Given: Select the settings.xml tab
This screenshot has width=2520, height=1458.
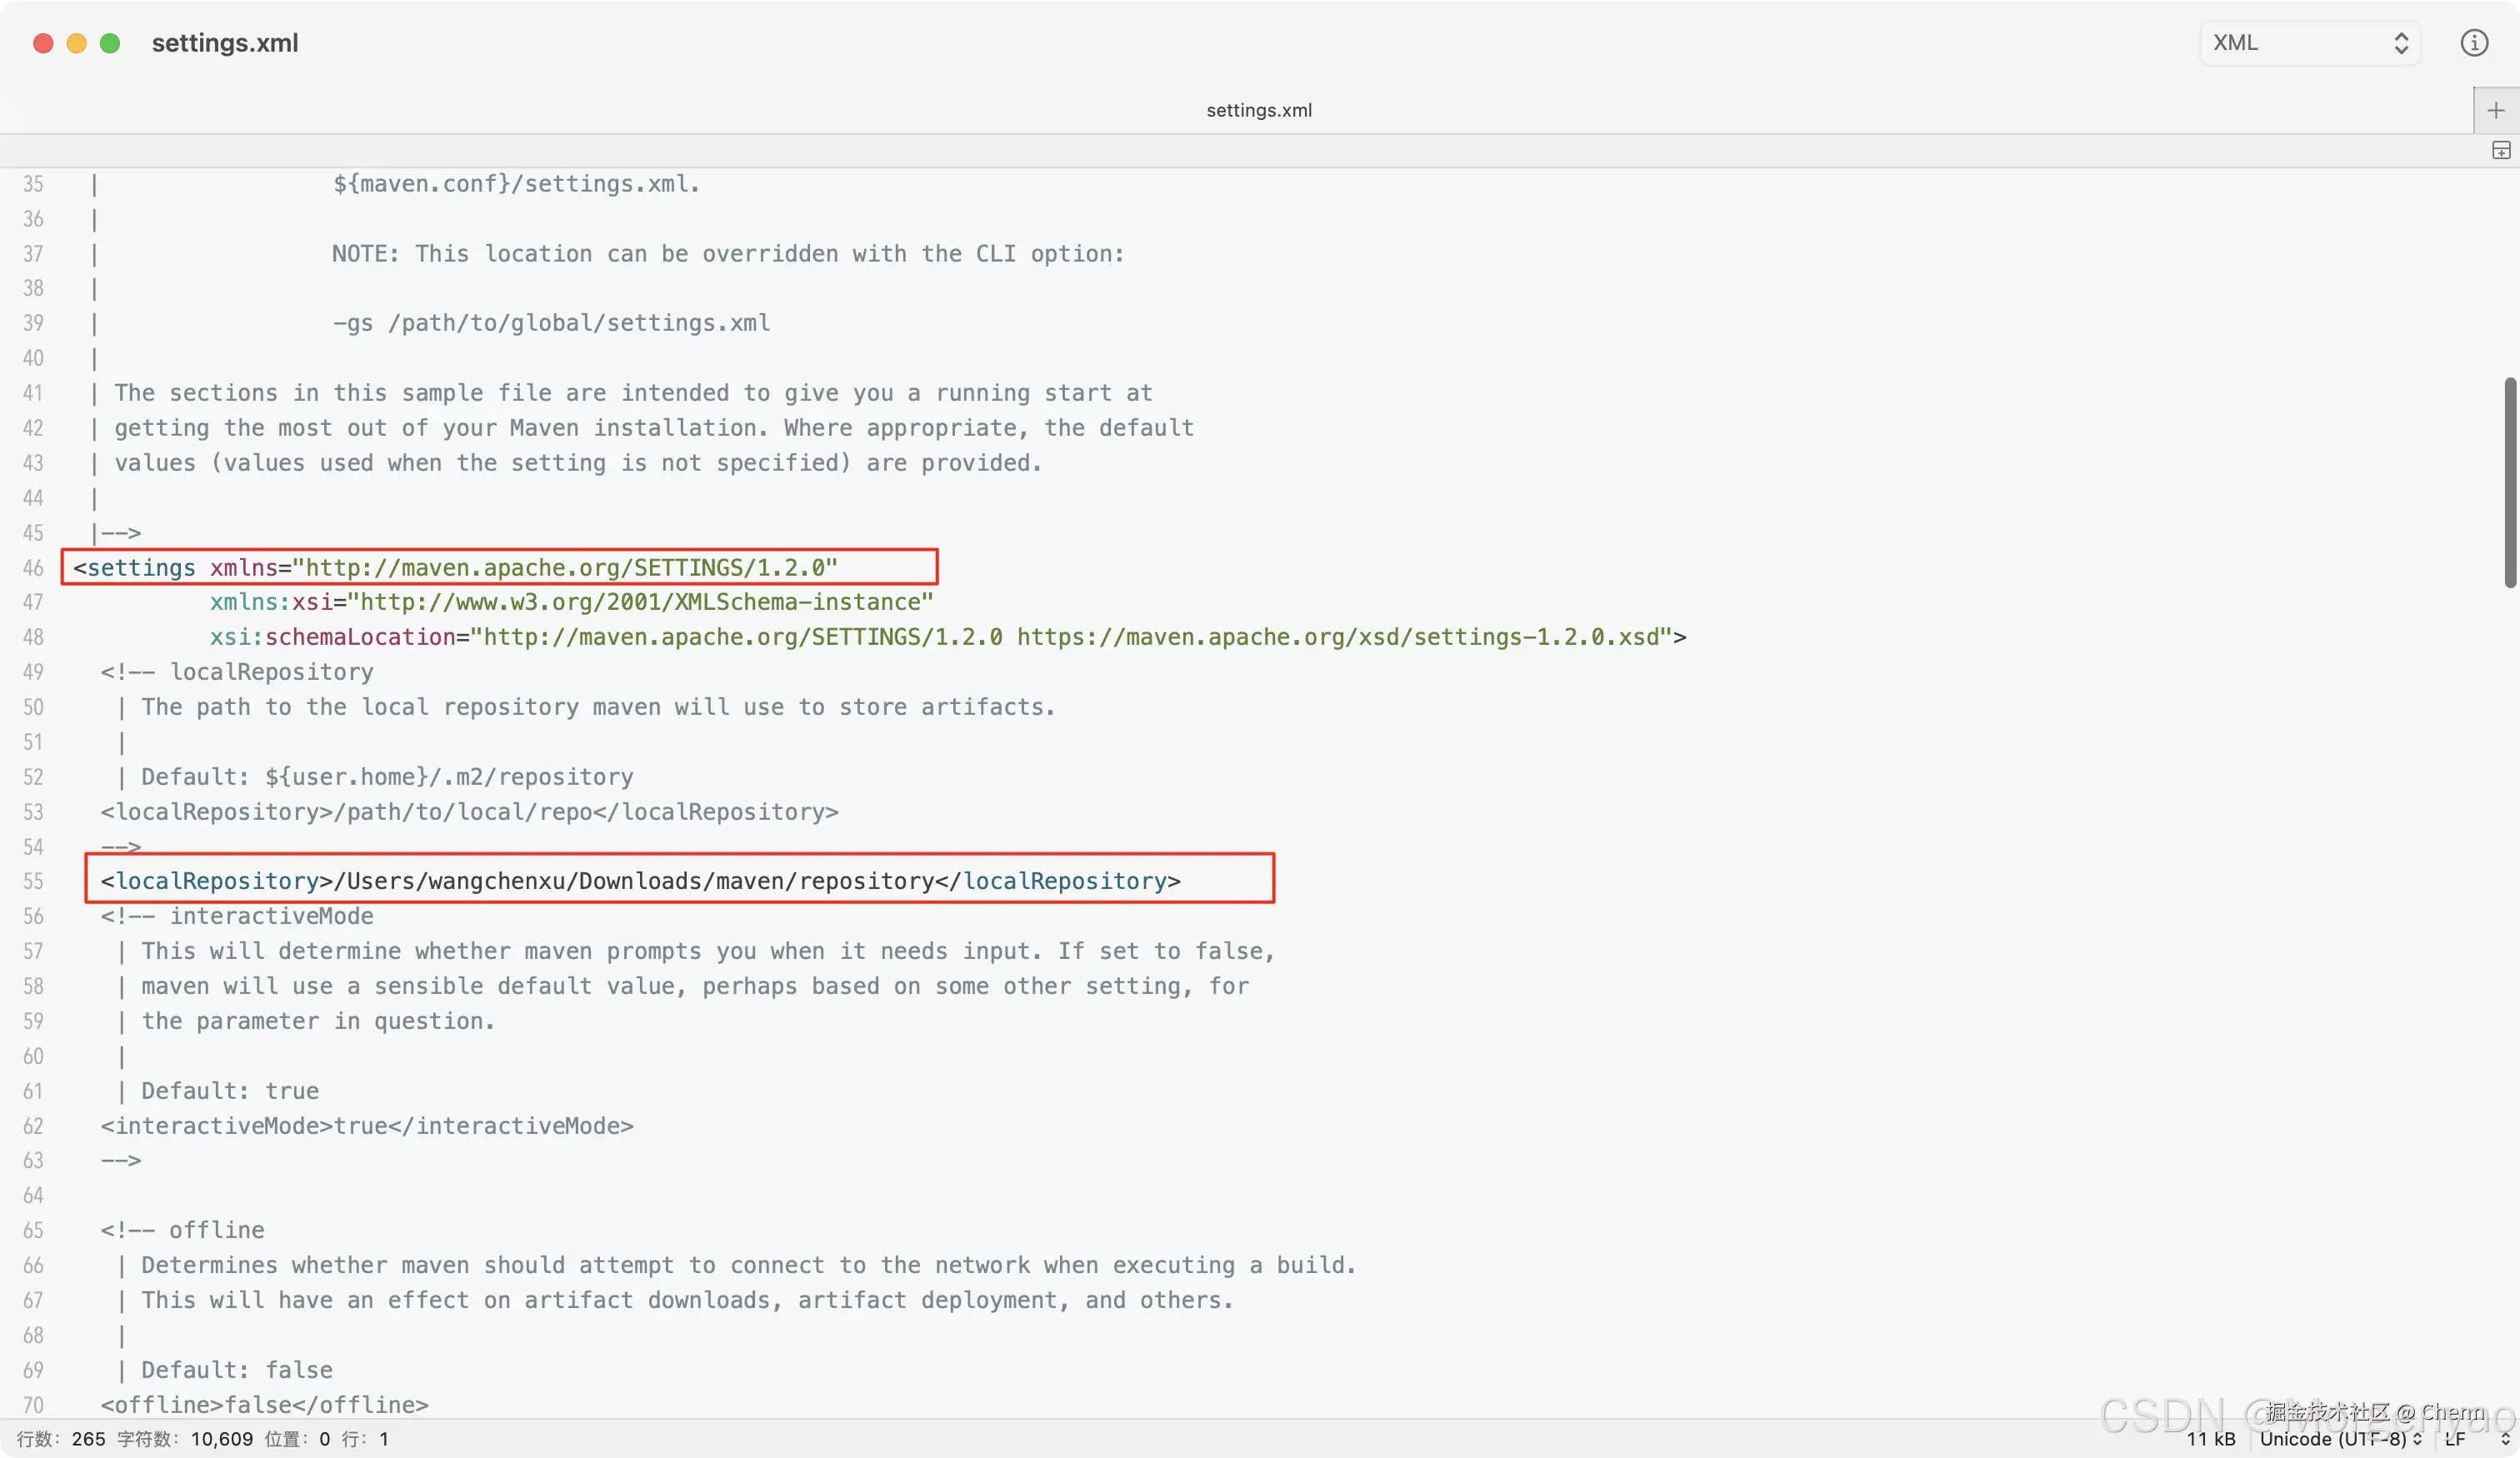Looking at the screenshot, I should (x=1258, y=110).
